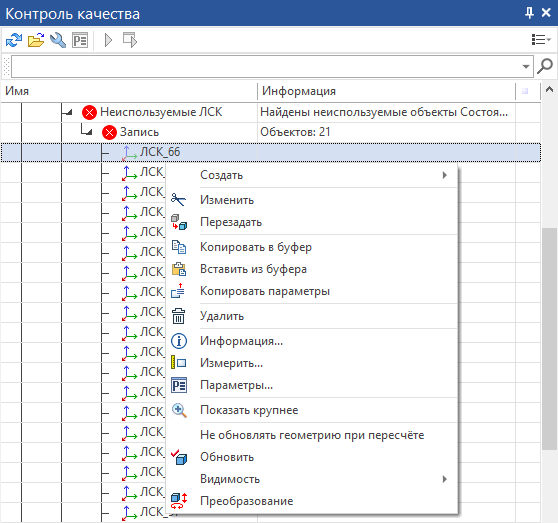Click the redefine cubes icon beside Перезадать
The image size is (558, 523).
[179, 222]
